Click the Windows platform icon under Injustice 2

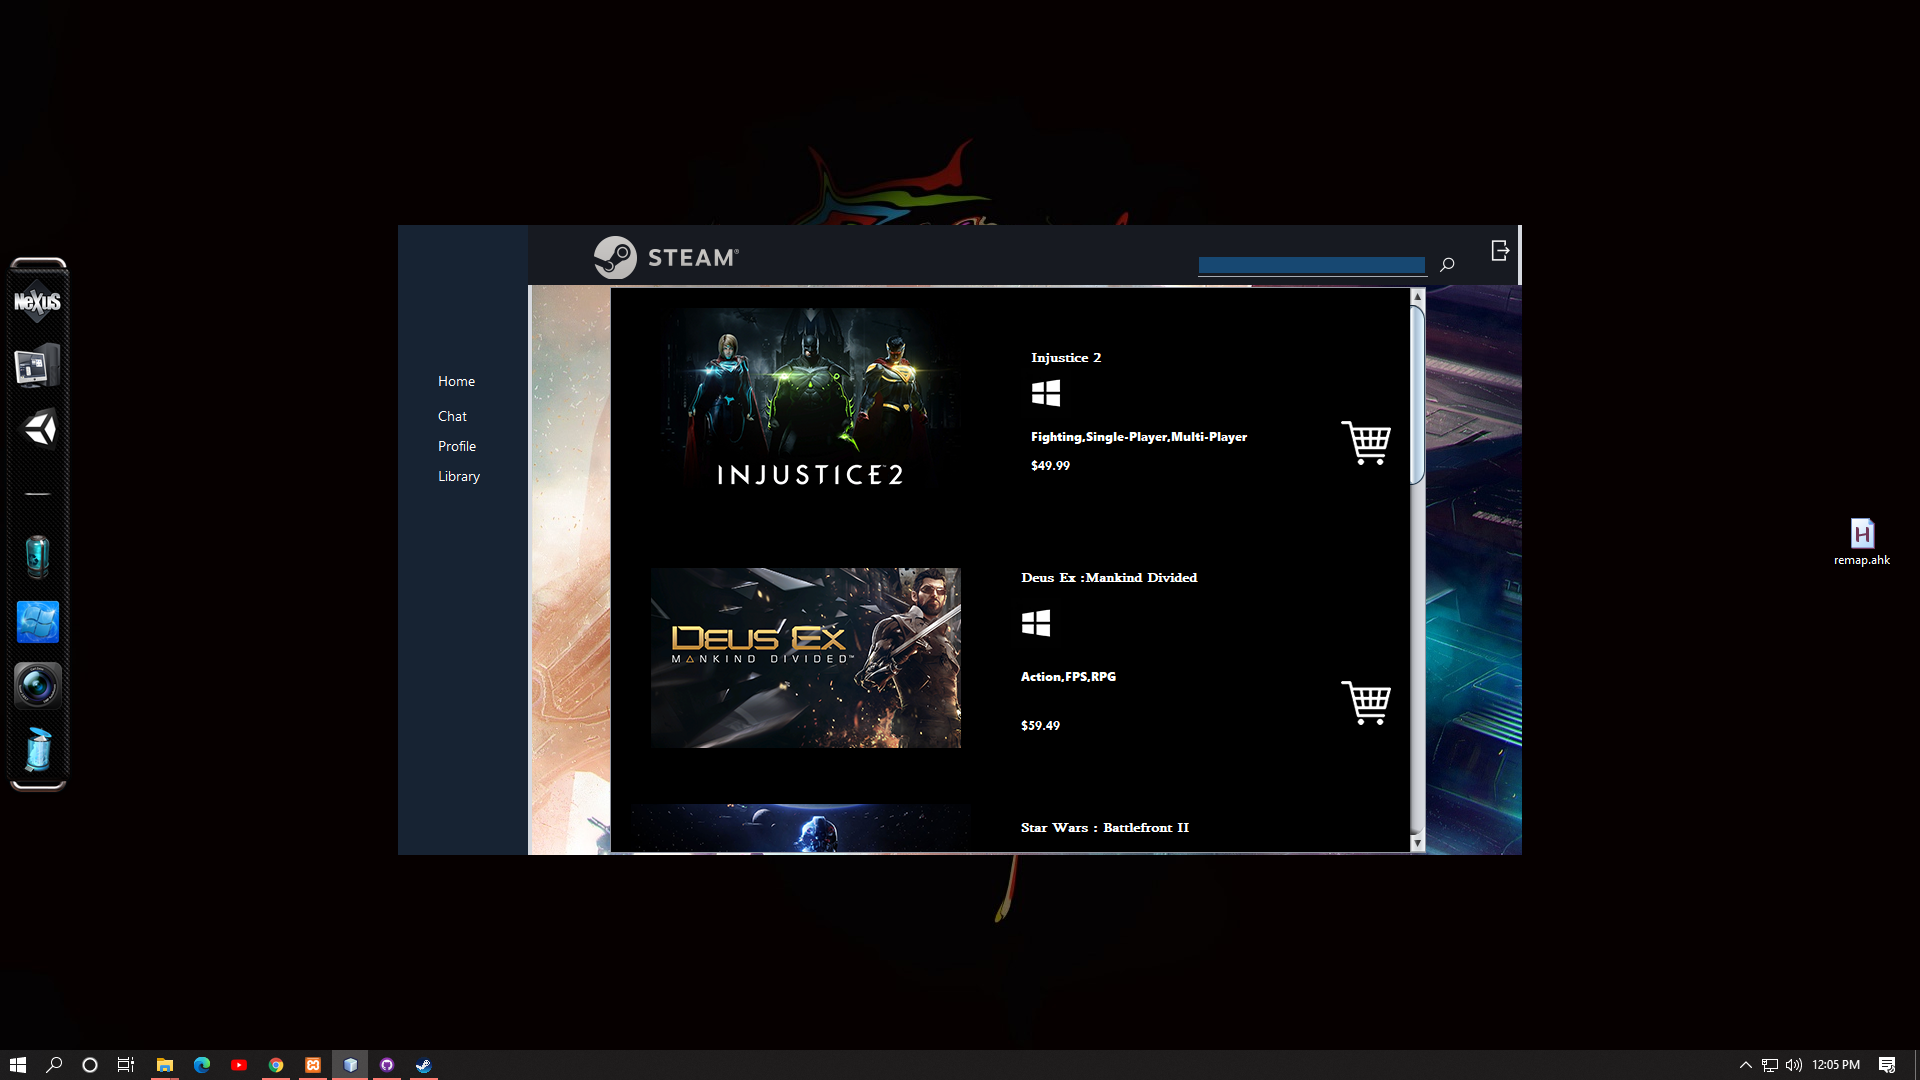[x=1046, y=393]
